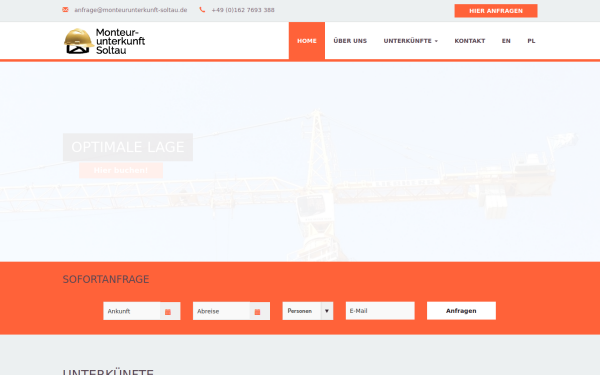Click the envelope email icon

(65, 10)
